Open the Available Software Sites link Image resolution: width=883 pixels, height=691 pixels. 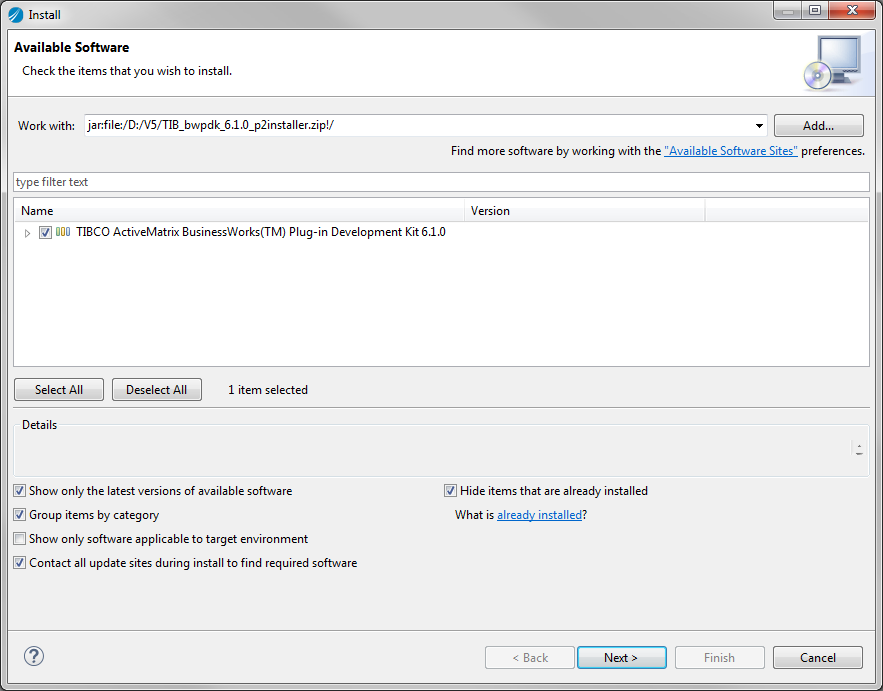pos(731,151)
